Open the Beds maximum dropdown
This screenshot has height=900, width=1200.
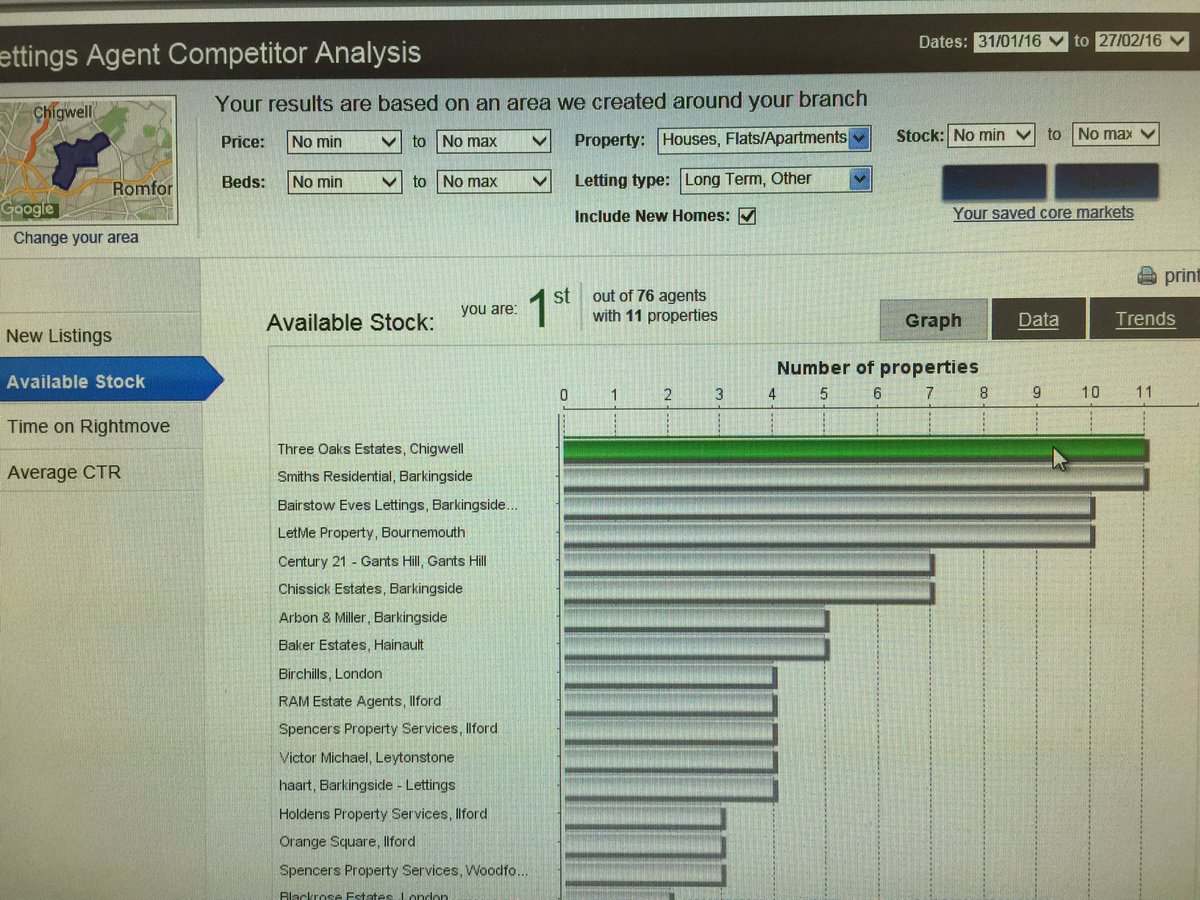(494, 182)
